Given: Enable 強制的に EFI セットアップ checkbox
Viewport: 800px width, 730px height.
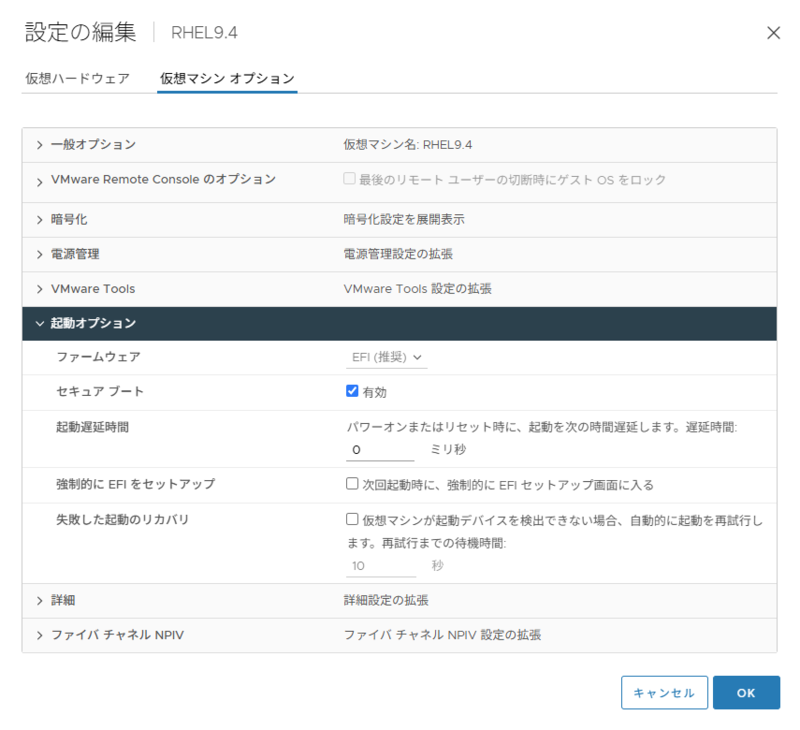Looking at the screenshot, I should pyautogui.click(x=352, y=484).
